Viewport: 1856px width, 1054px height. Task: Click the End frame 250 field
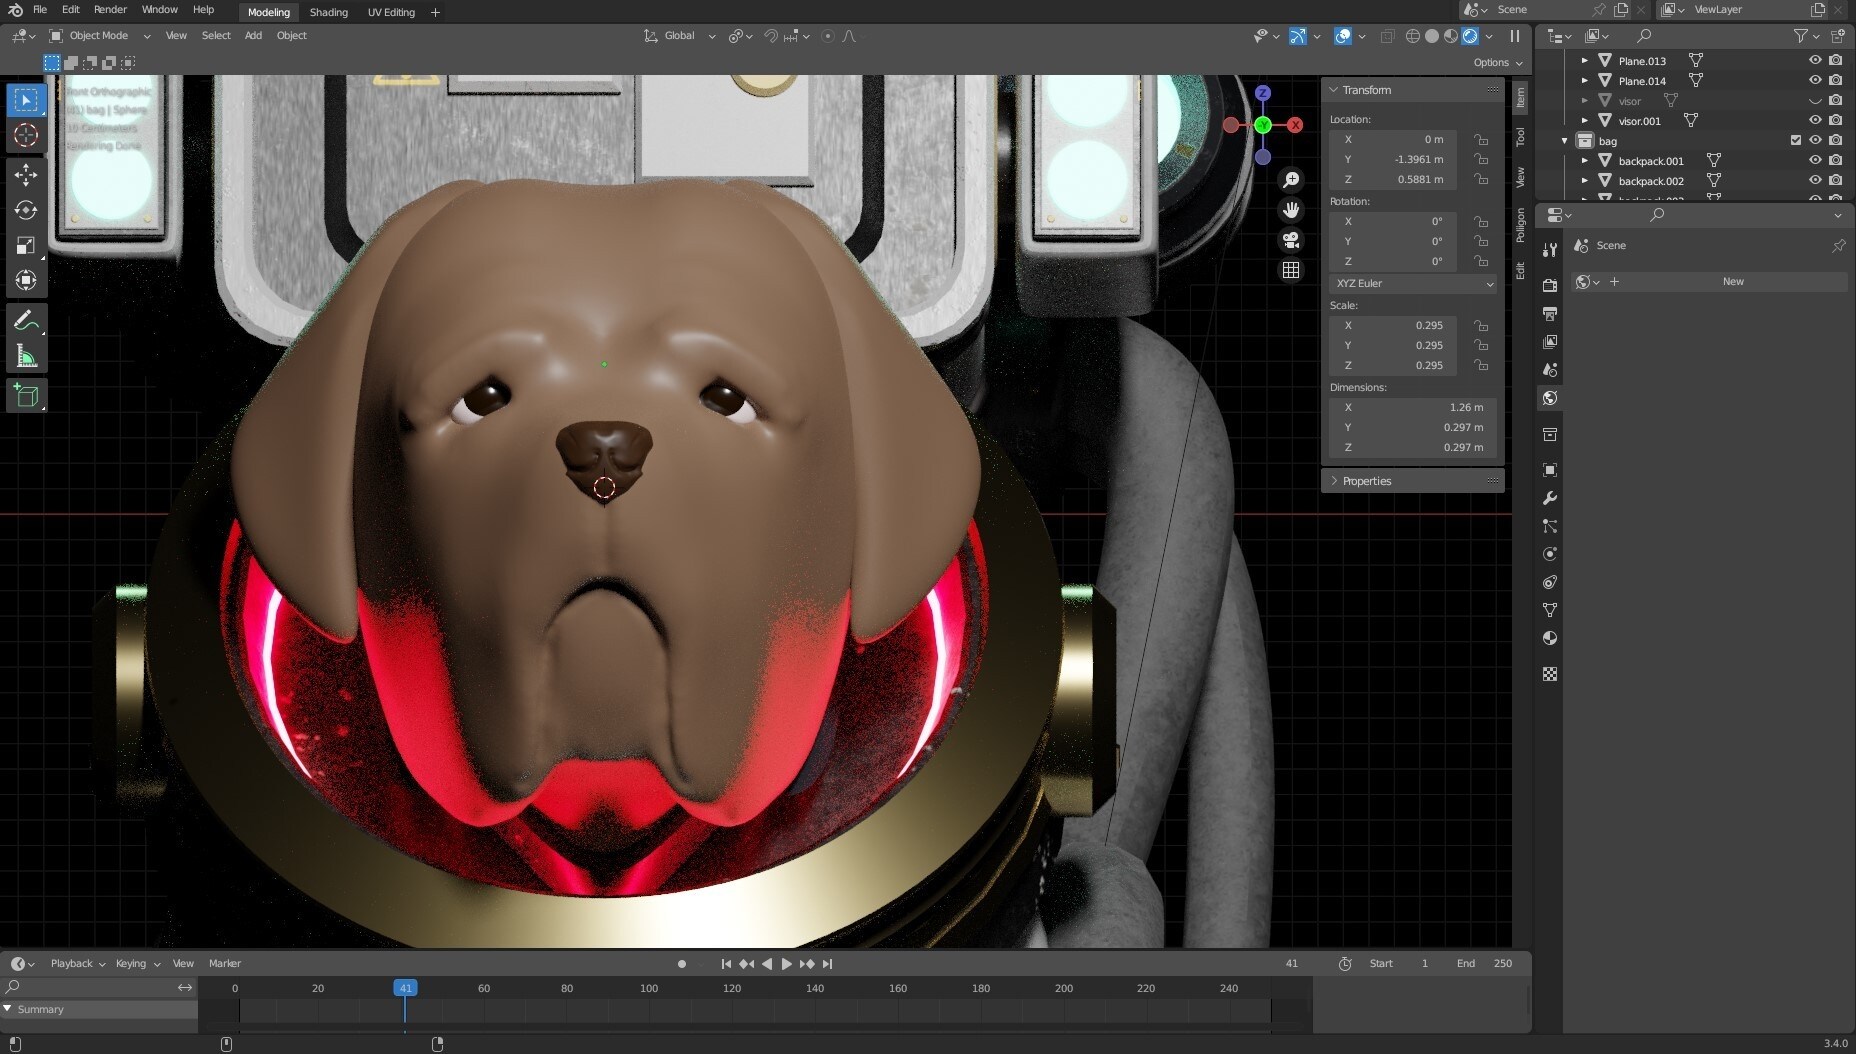pyautogui.click(x=1486, y=963)
